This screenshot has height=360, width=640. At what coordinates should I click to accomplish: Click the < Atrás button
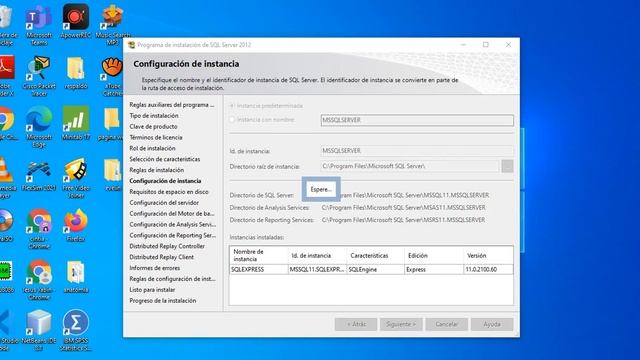coord(356,324)
